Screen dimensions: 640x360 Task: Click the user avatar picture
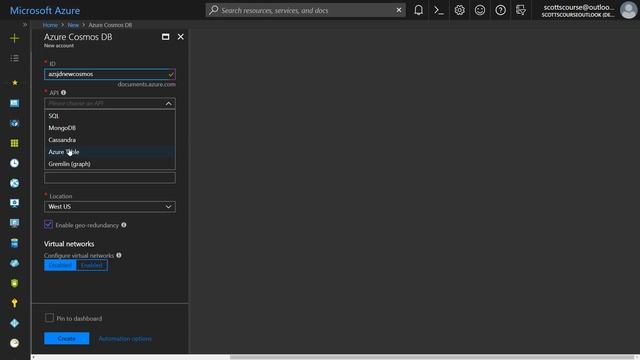(628, 10)
